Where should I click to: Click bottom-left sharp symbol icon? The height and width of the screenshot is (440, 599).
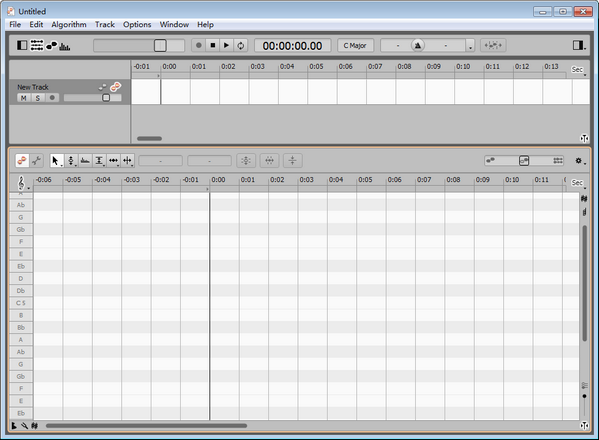(34, 425)
